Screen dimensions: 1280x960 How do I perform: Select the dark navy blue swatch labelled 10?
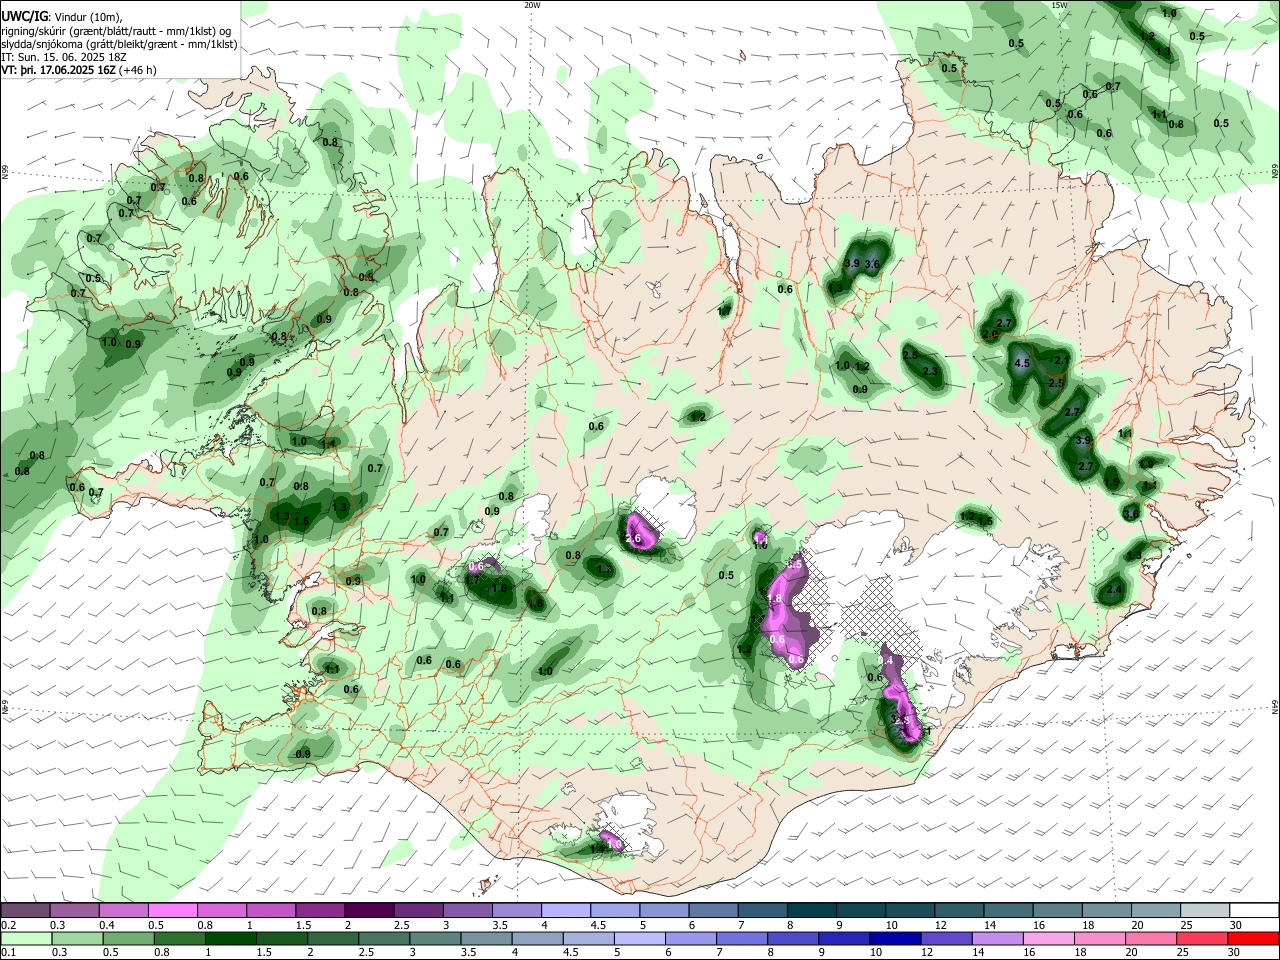click(893, 938)
